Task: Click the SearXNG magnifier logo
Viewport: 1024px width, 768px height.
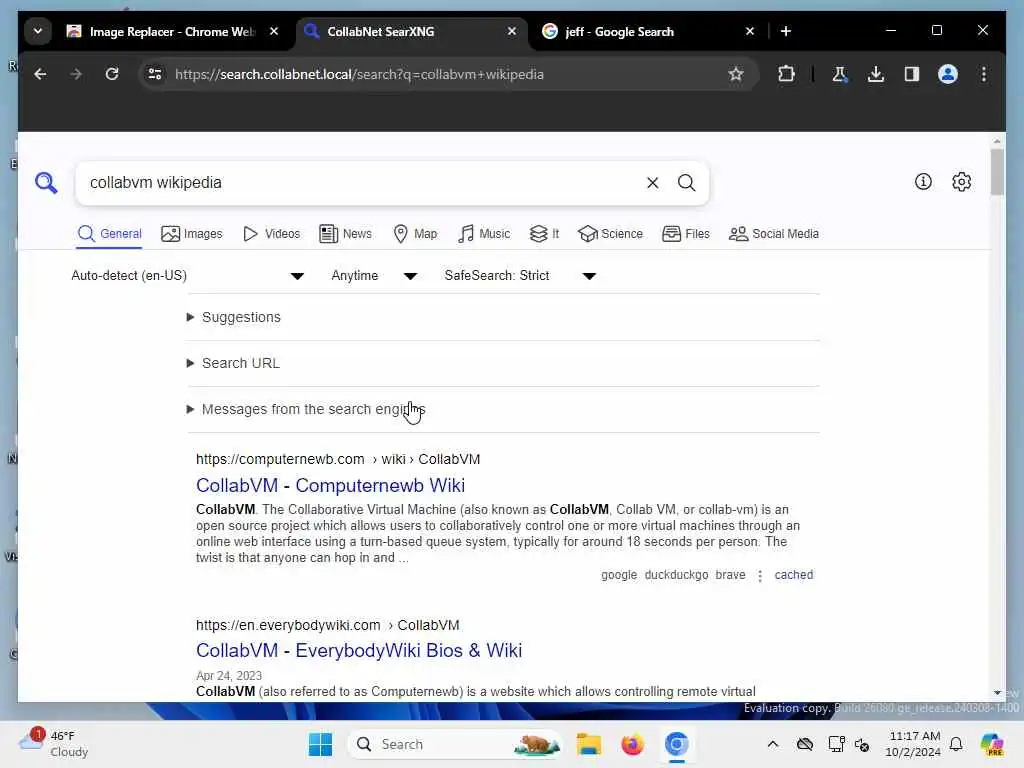Action: tap(46, 183)
